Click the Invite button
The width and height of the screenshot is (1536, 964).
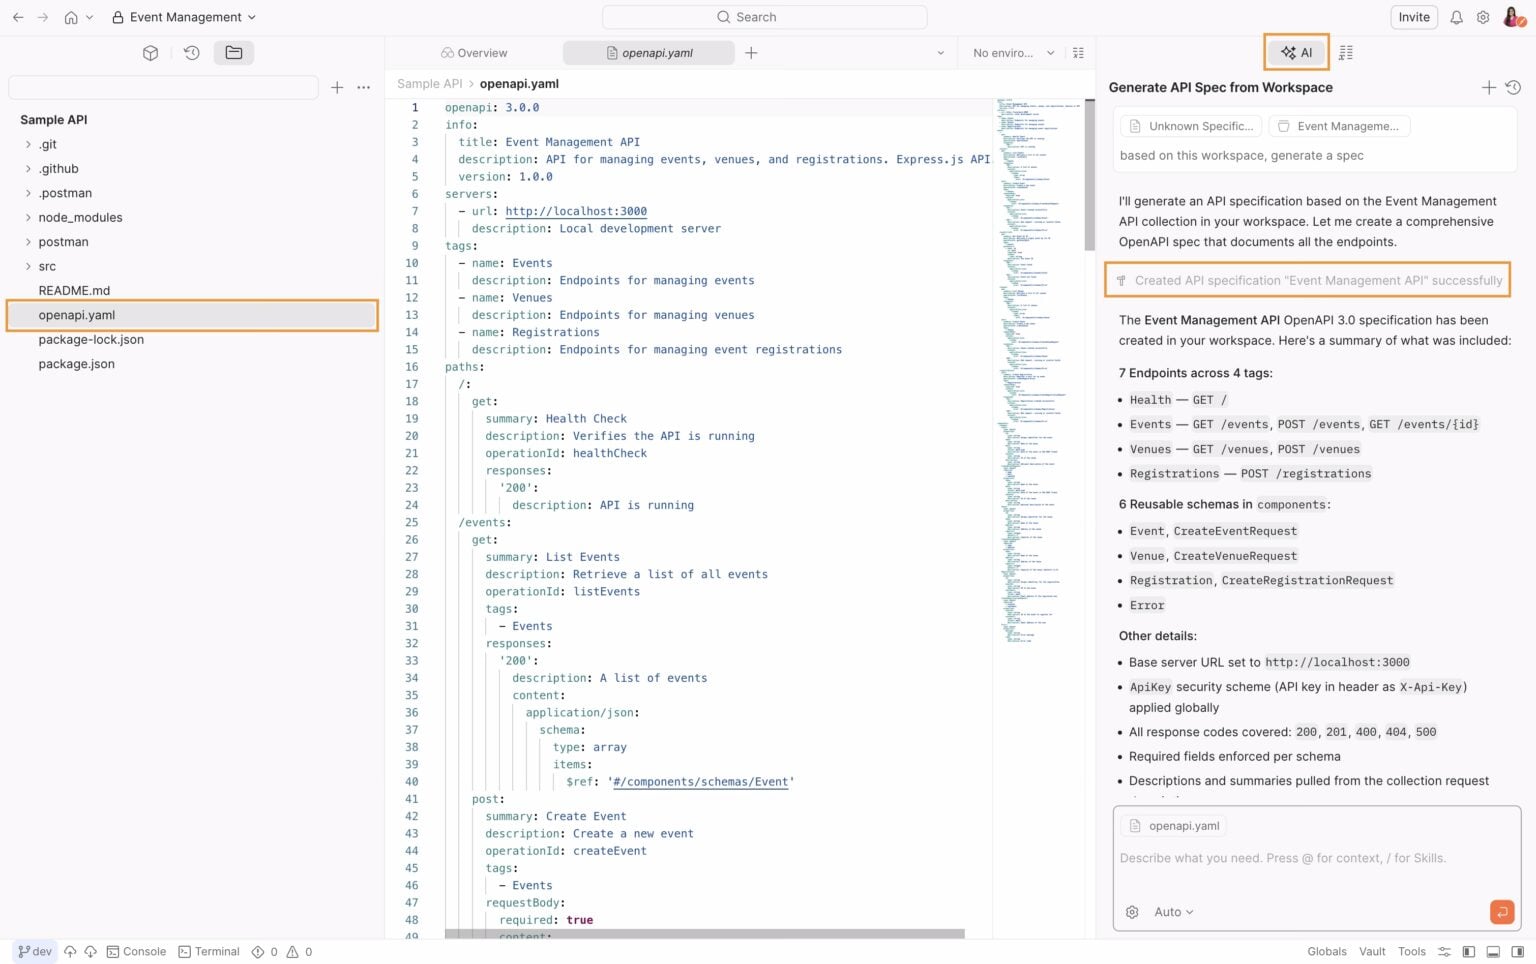(1413, 17)
